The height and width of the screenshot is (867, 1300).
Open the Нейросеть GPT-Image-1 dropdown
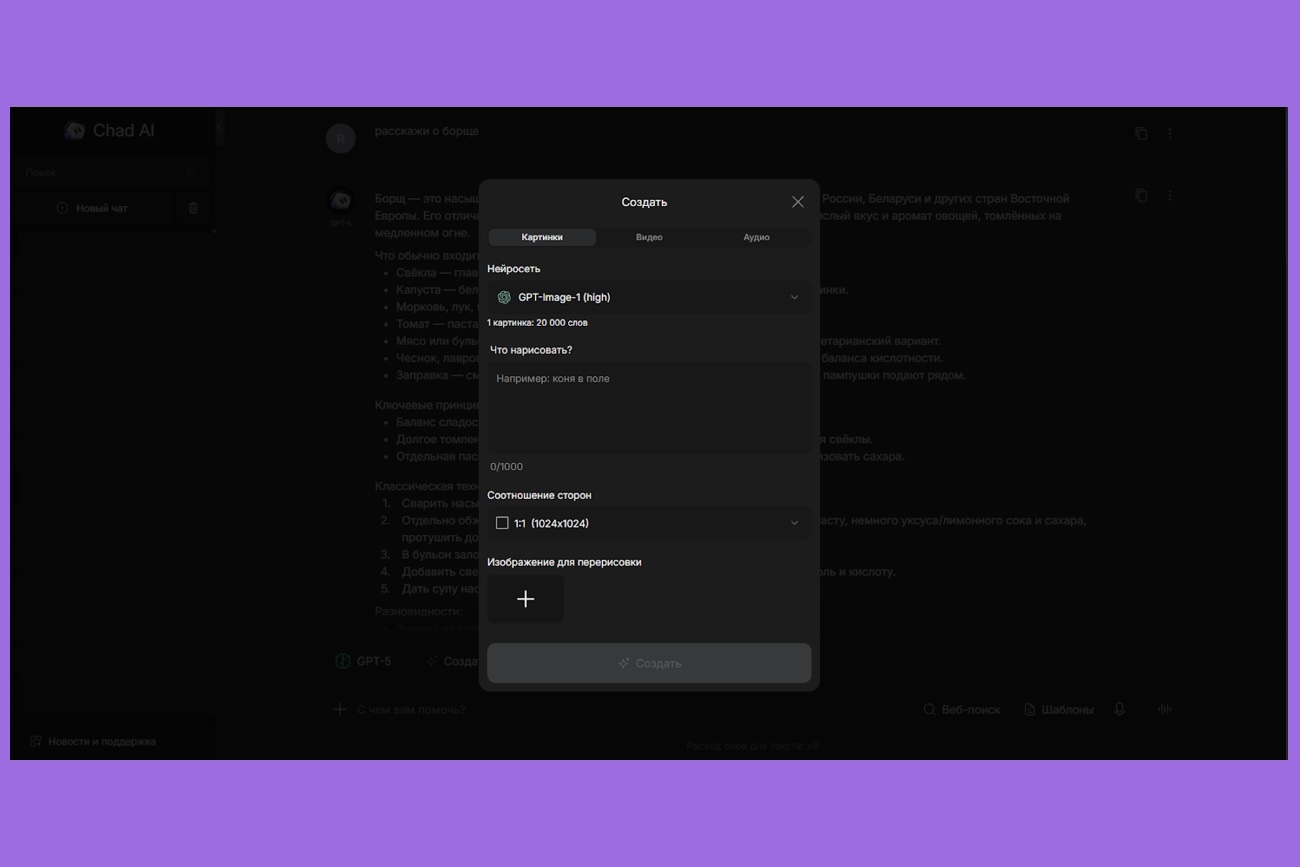point(648,297)
